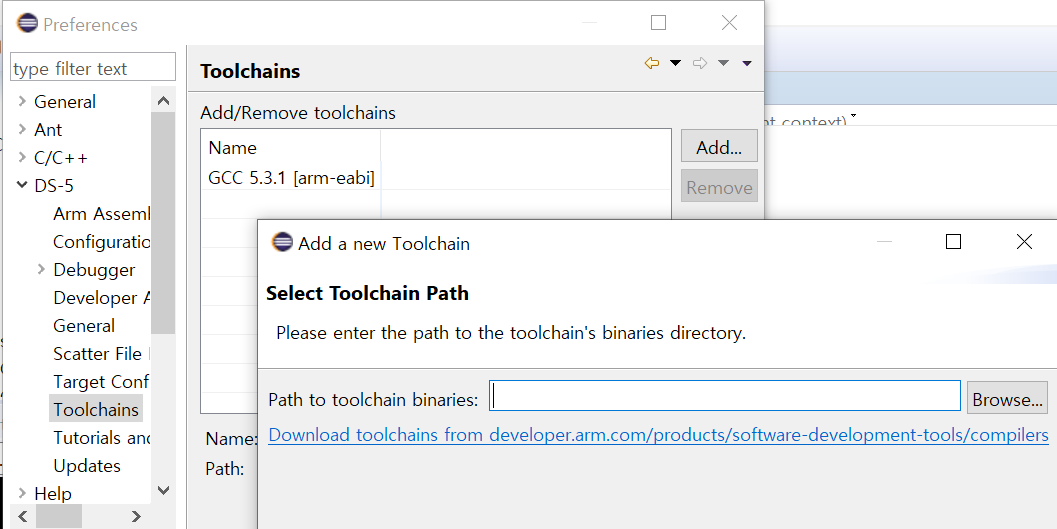The width and height of the screenshot is (1057, 529).
Task: Click the Path to toolchain binaries field
Action: click(x=725, y=396)
